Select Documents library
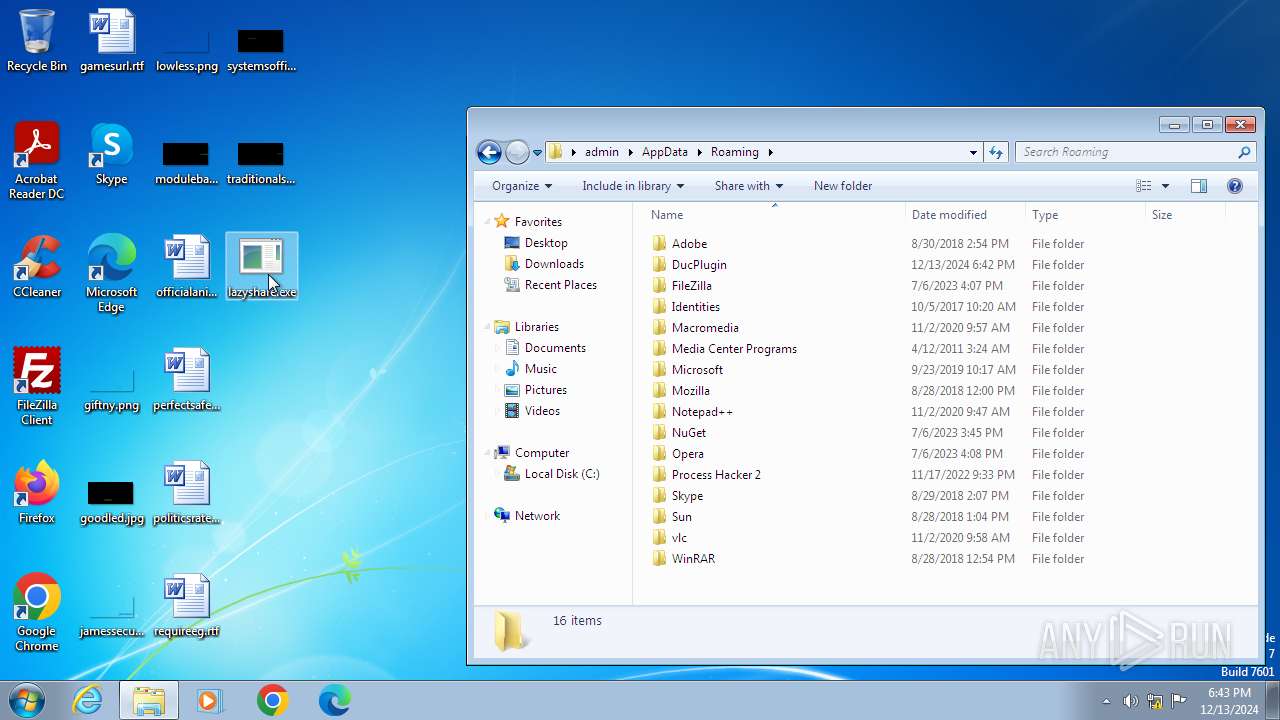Image resolution: width=1280 pixels, height=720 pixels. [555, 348]
